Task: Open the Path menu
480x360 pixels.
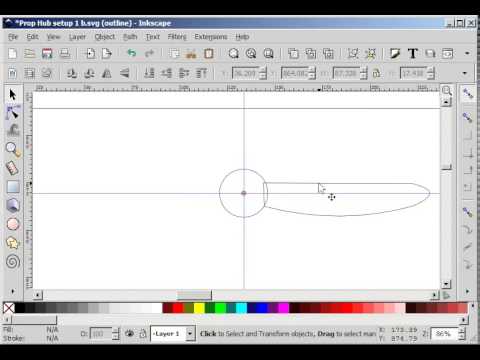Action: pos(130,37)
